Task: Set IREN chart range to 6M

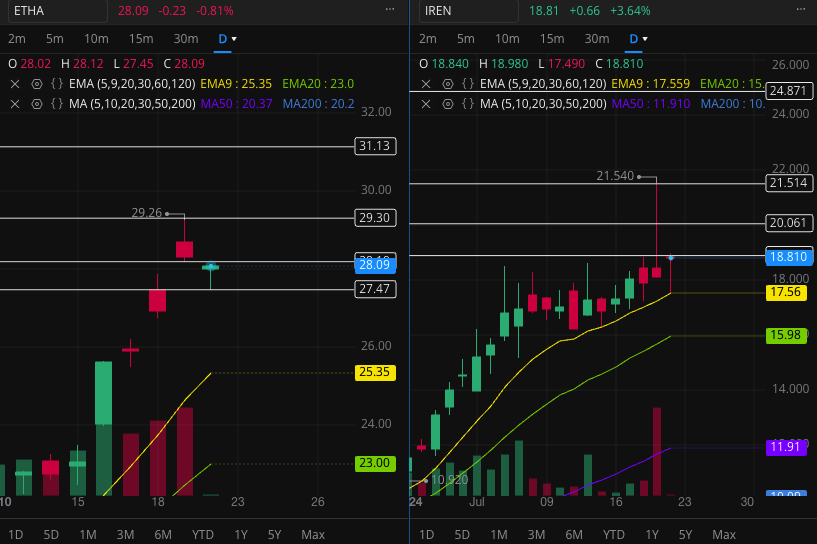Action: pyautogui.click(x=574, y=535)
